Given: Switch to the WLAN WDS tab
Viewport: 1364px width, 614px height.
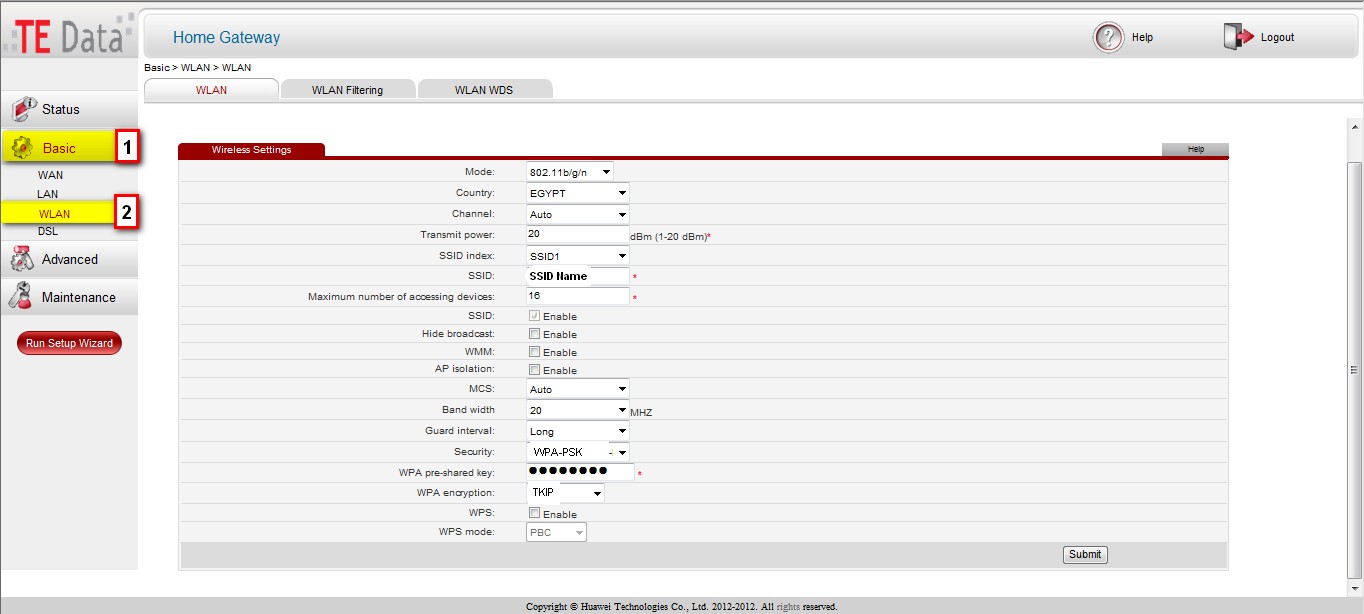Looking at the screenshot, I should [x=485, y=89].
